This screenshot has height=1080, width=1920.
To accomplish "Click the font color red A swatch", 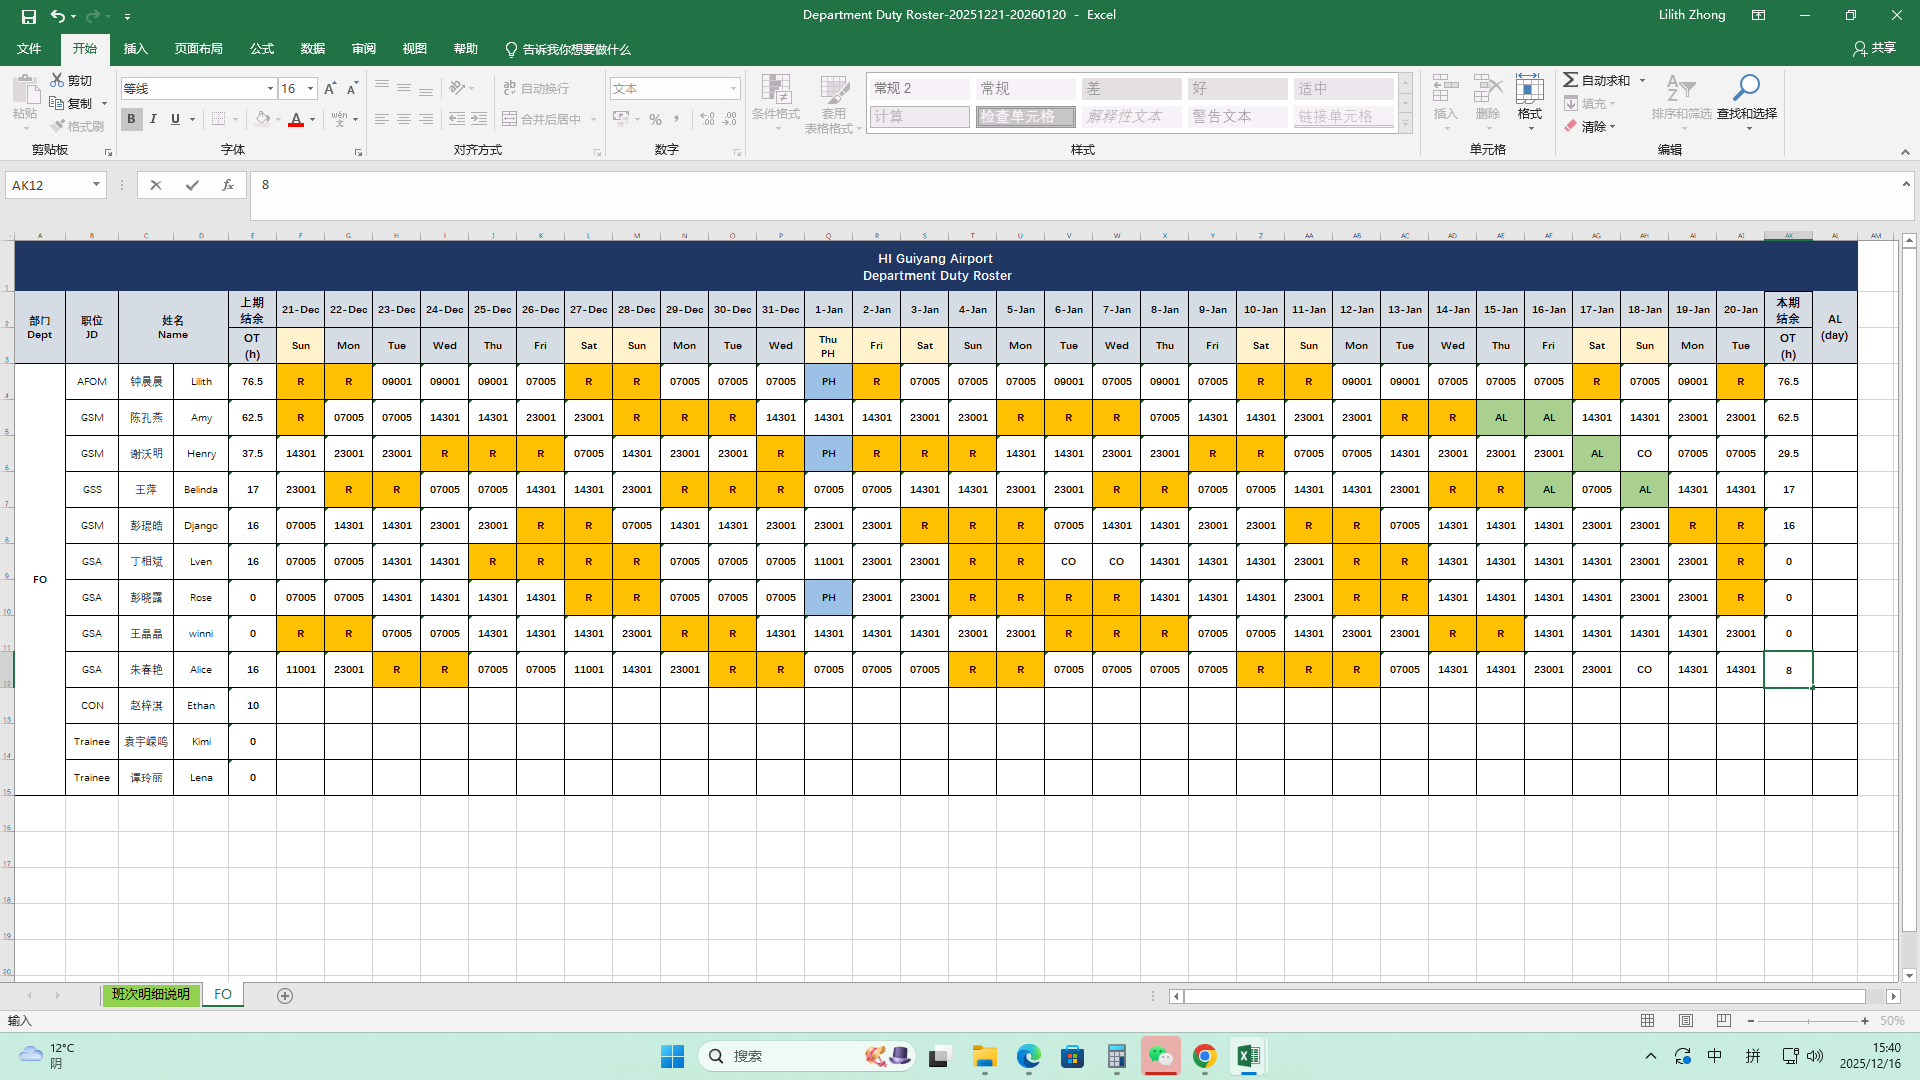I will coord(296,119).
